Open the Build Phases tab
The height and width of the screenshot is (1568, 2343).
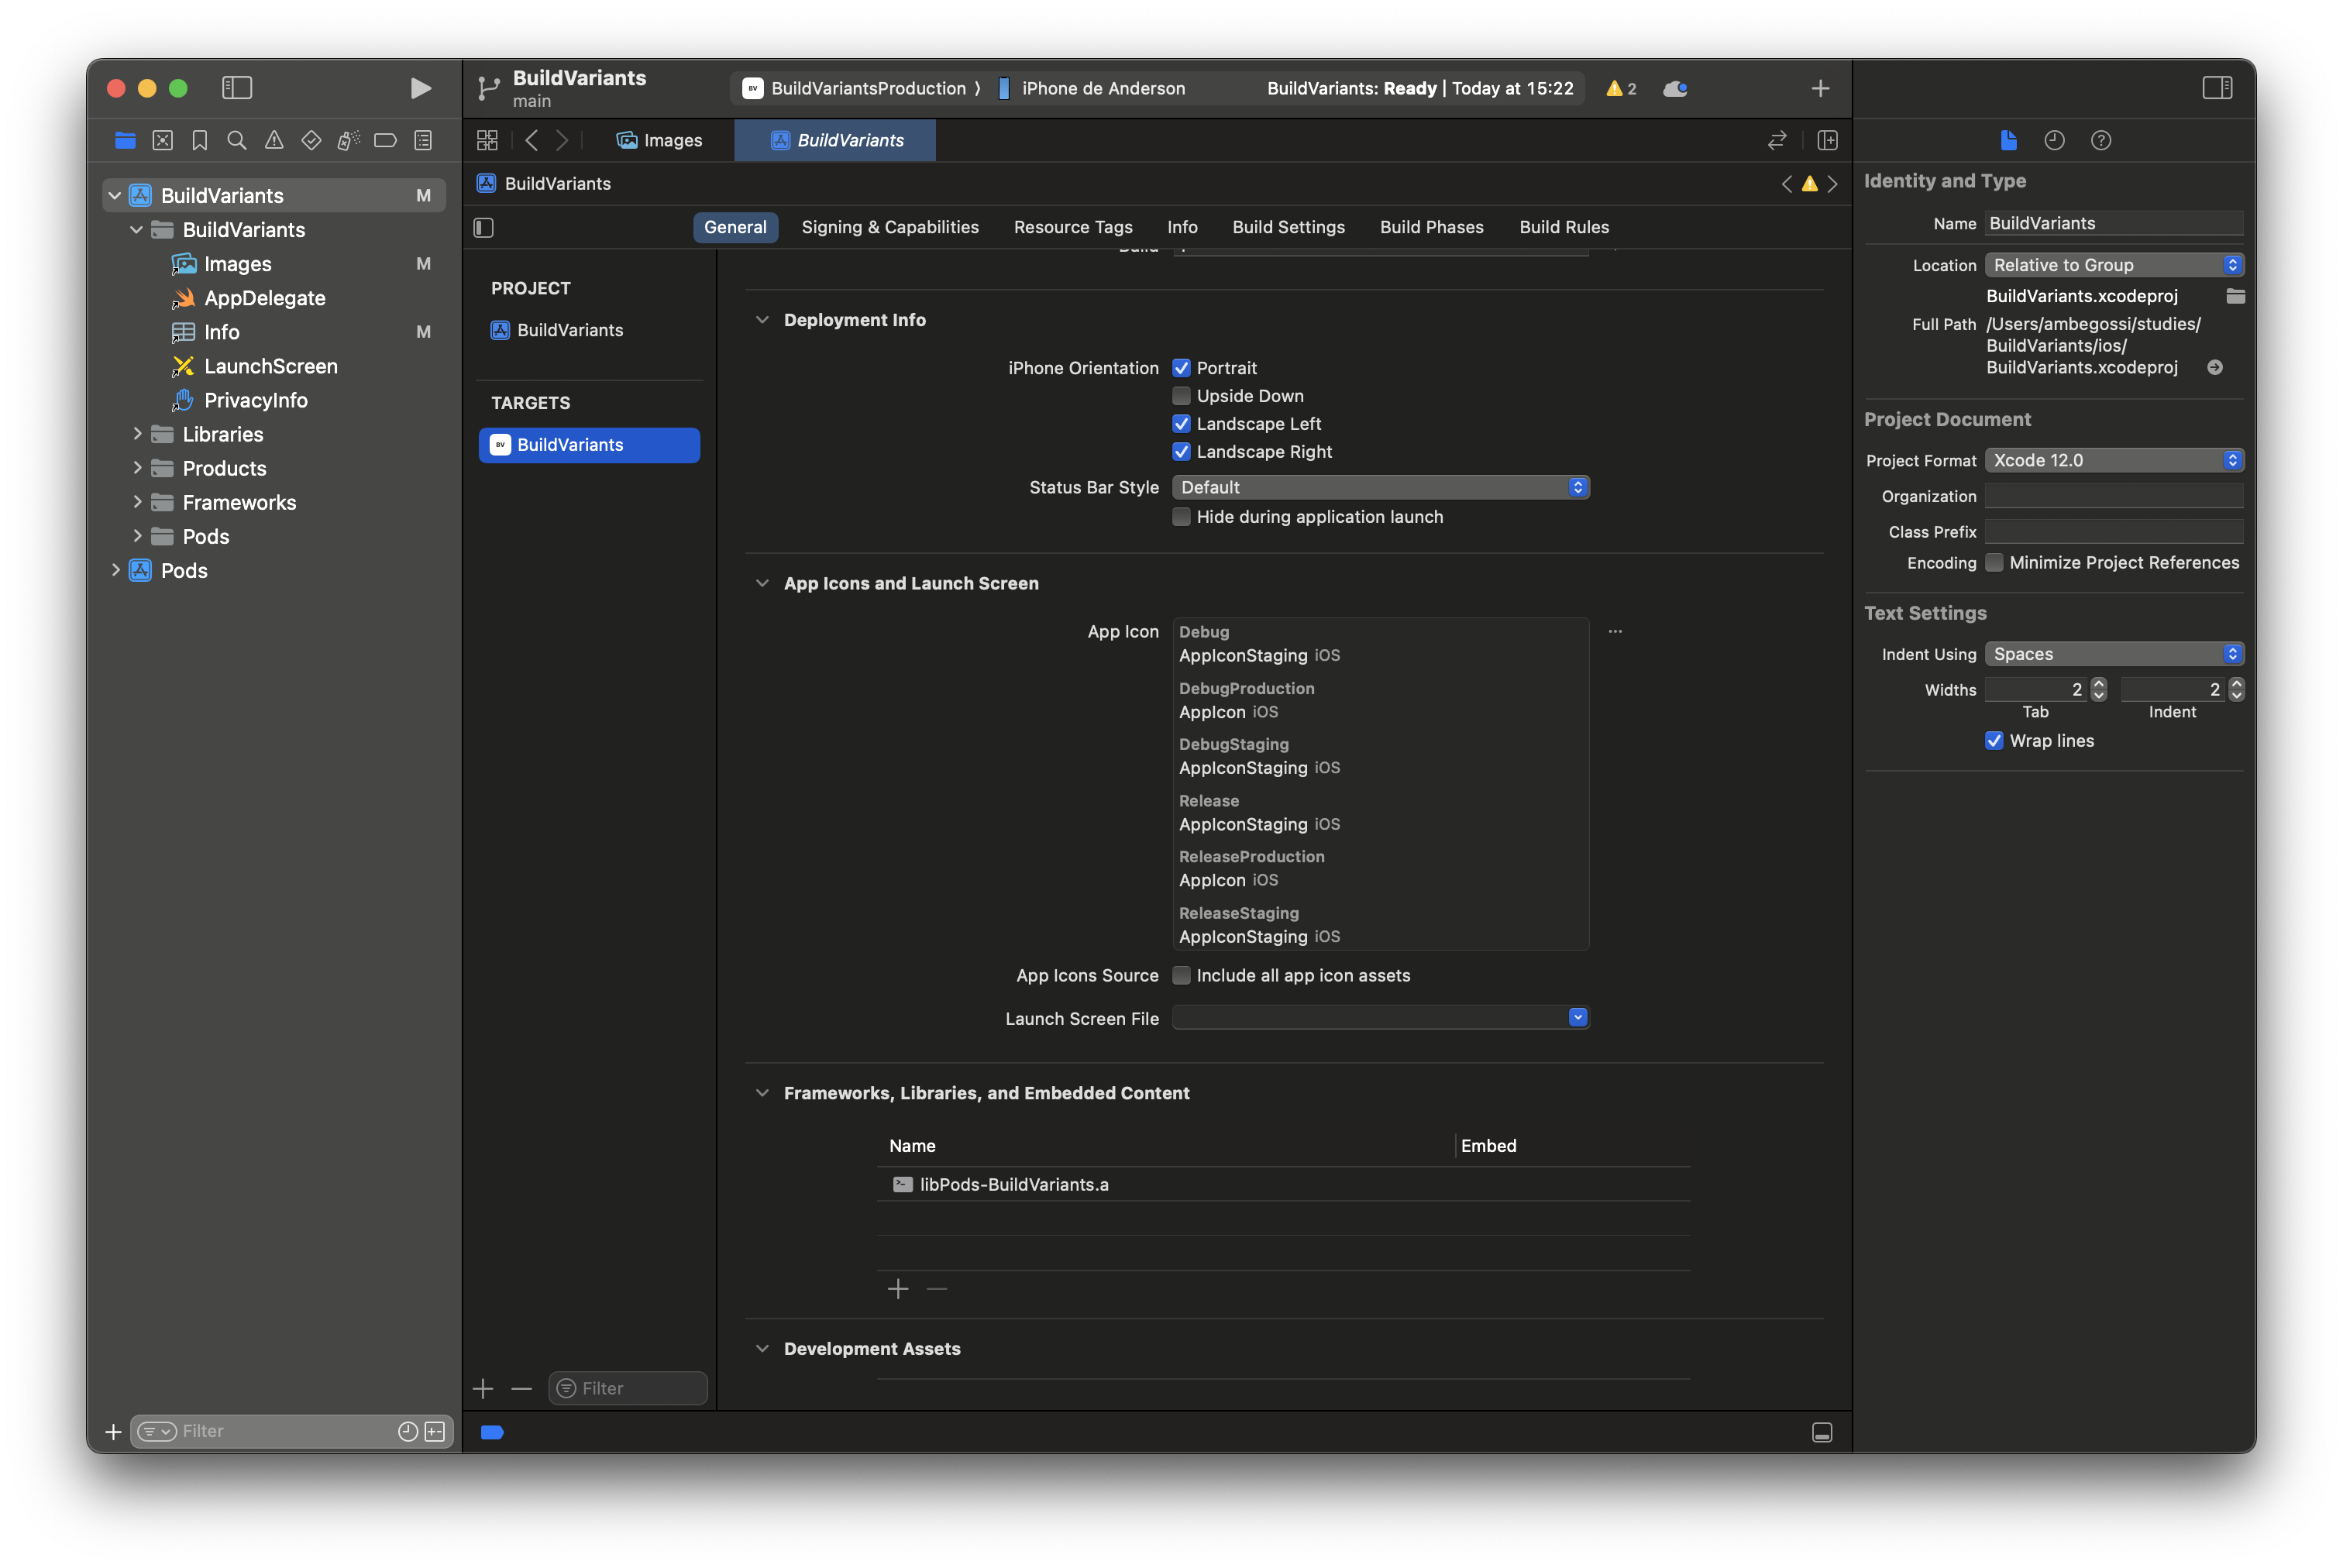[1431, 227]
